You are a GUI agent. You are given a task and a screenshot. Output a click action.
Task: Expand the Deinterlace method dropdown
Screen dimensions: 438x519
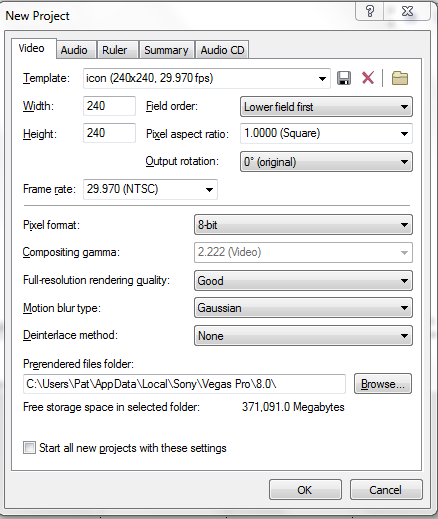click(x=303, y=335)
